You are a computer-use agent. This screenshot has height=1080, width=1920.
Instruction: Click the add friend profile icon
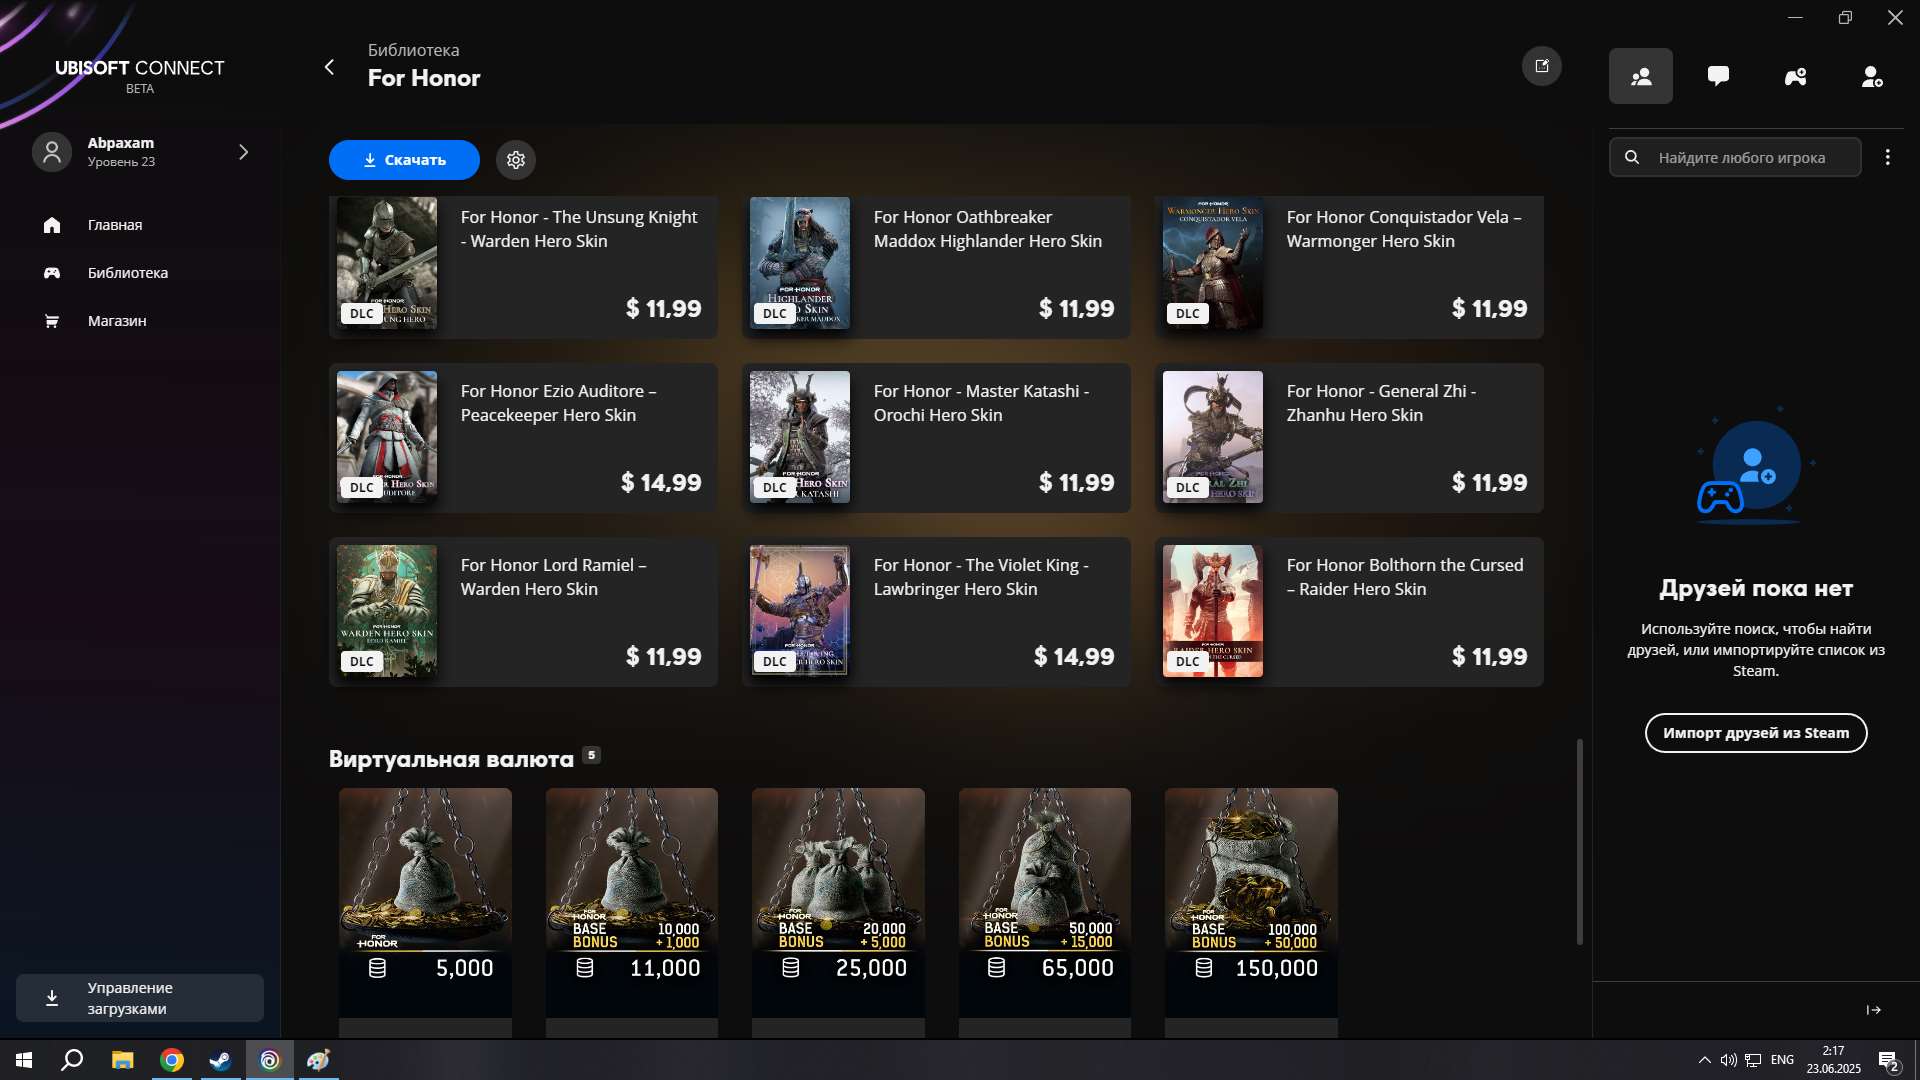1872,76
